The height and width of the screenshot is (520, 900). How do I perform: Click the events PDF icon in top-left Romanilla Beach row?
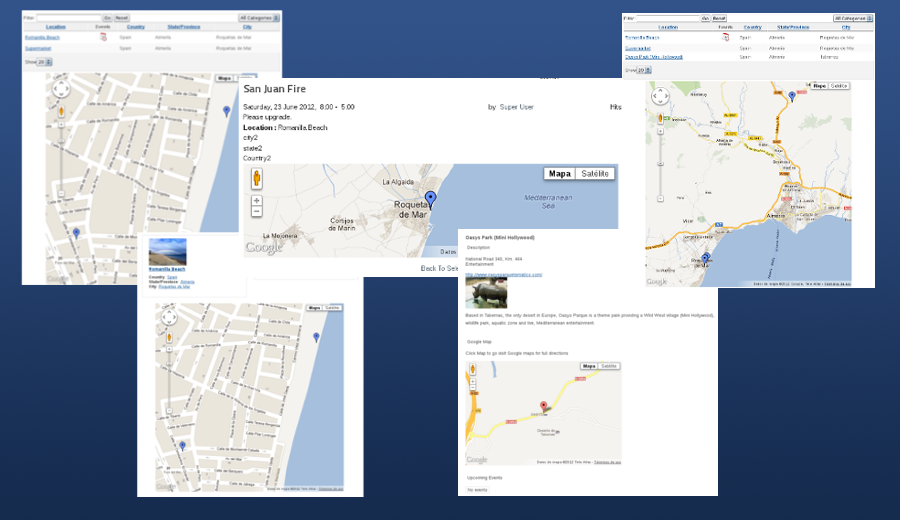click(x=102, y=37)
